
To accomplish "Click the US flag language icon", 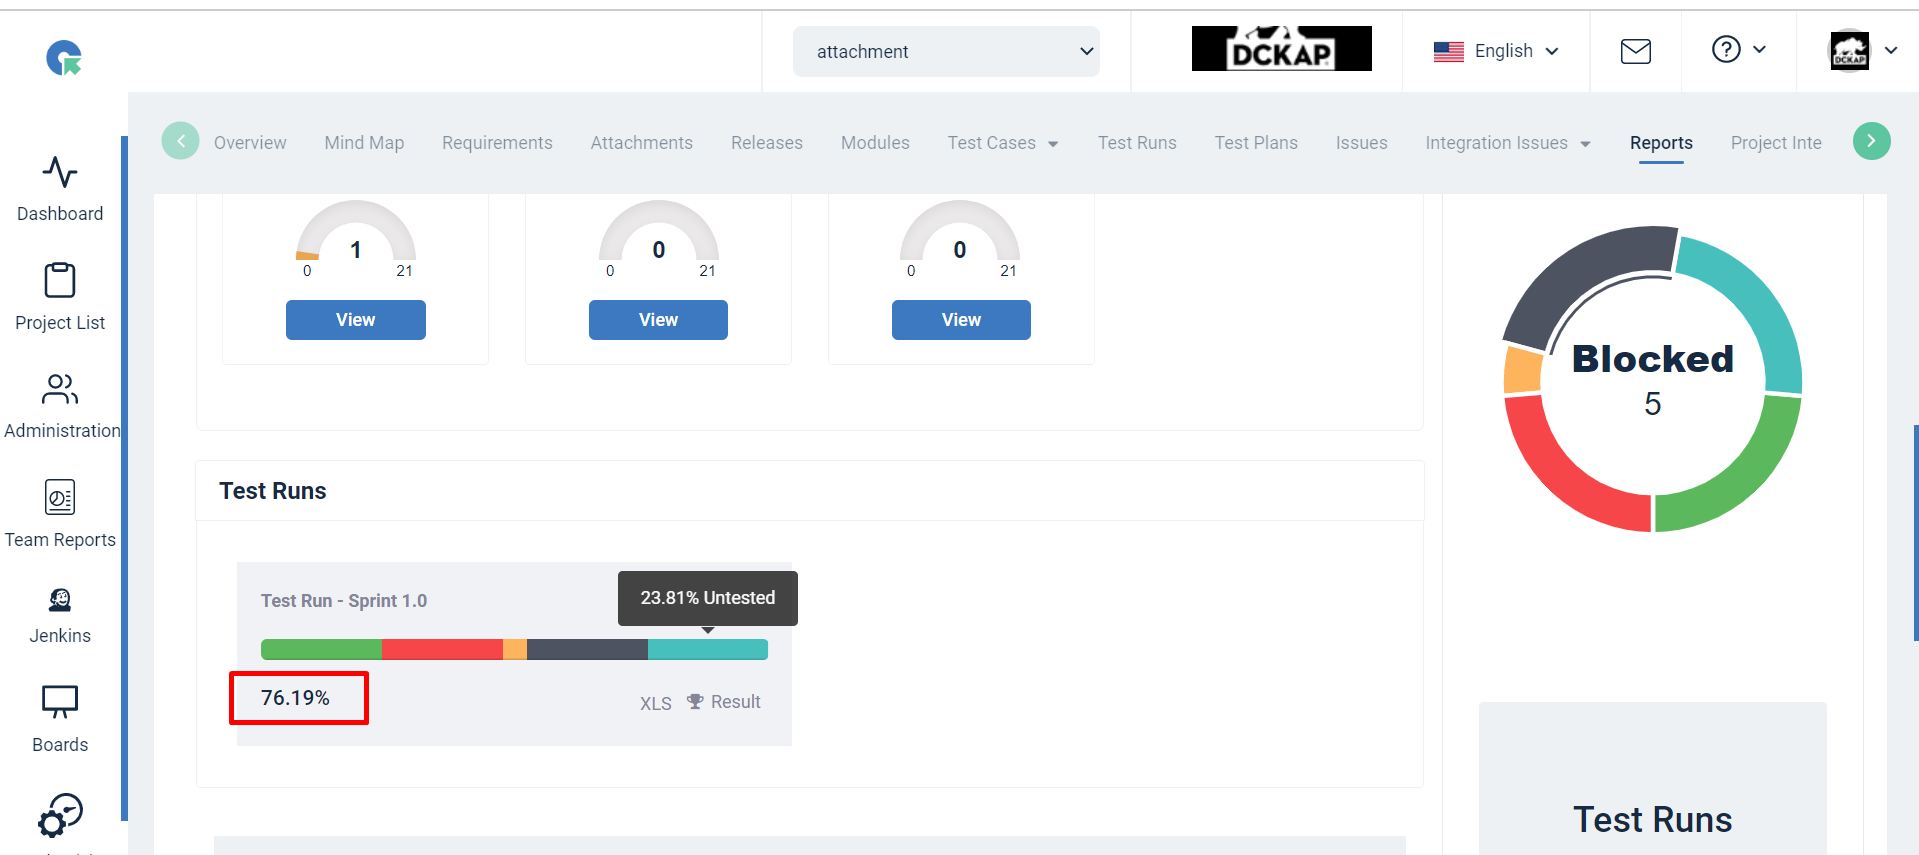I will click(1449, 51).
